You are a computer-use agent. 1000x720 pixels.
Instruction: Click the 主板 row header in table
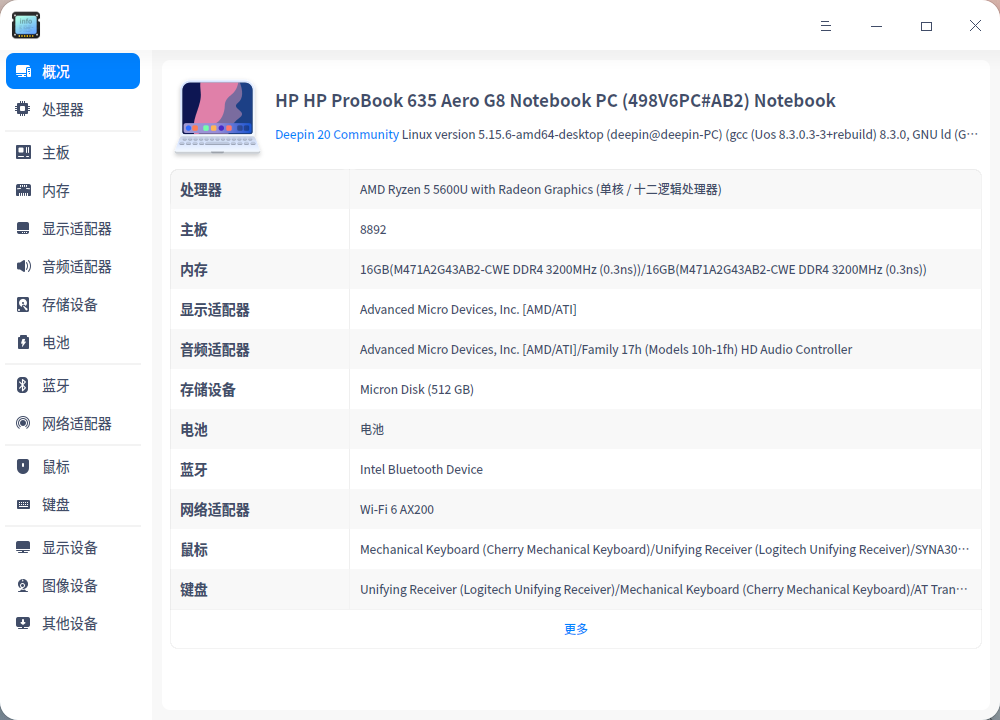click(x=194, y=230)
